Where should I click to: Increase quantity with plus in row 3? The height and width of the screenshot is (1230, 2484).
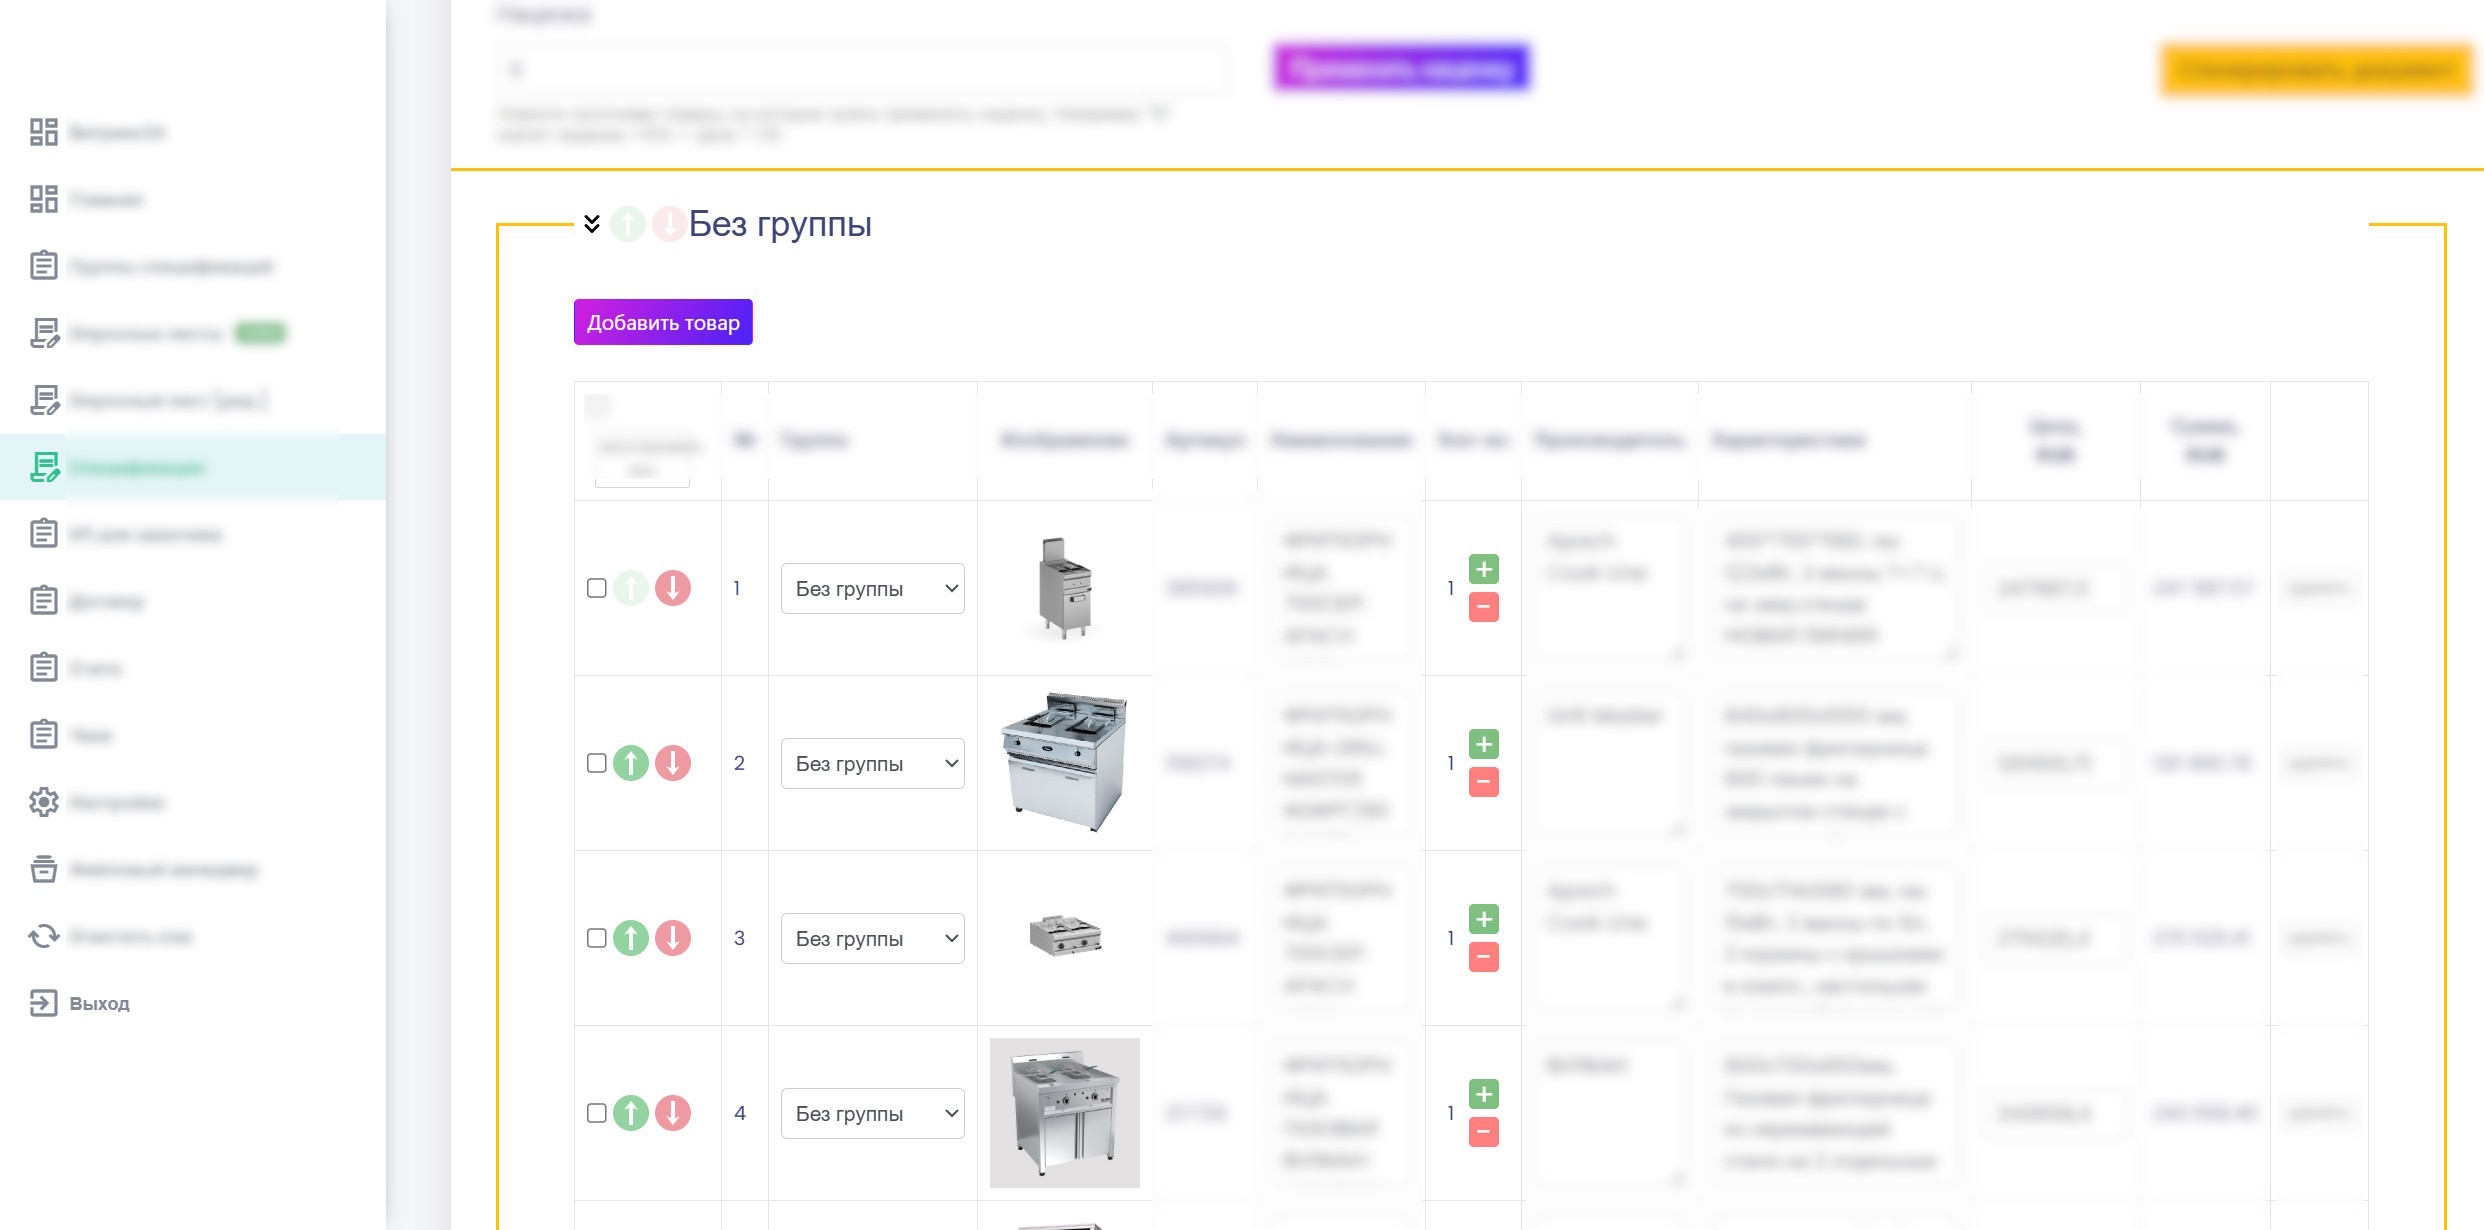pyautogui.click(x=1484, y=919)
